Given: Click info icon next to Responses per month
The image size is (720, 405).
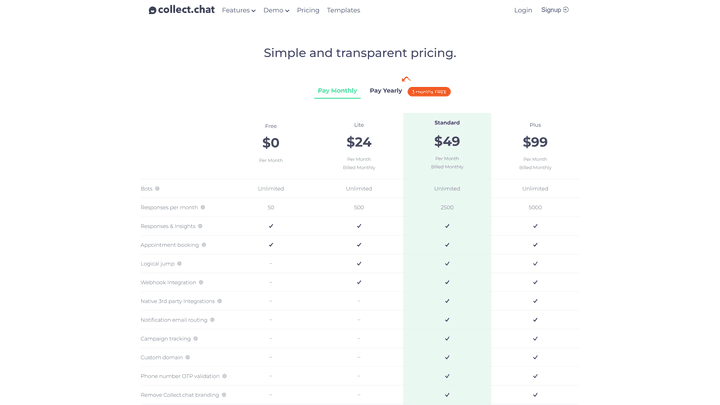Looking at the screenshot, I should click(203, 207).
